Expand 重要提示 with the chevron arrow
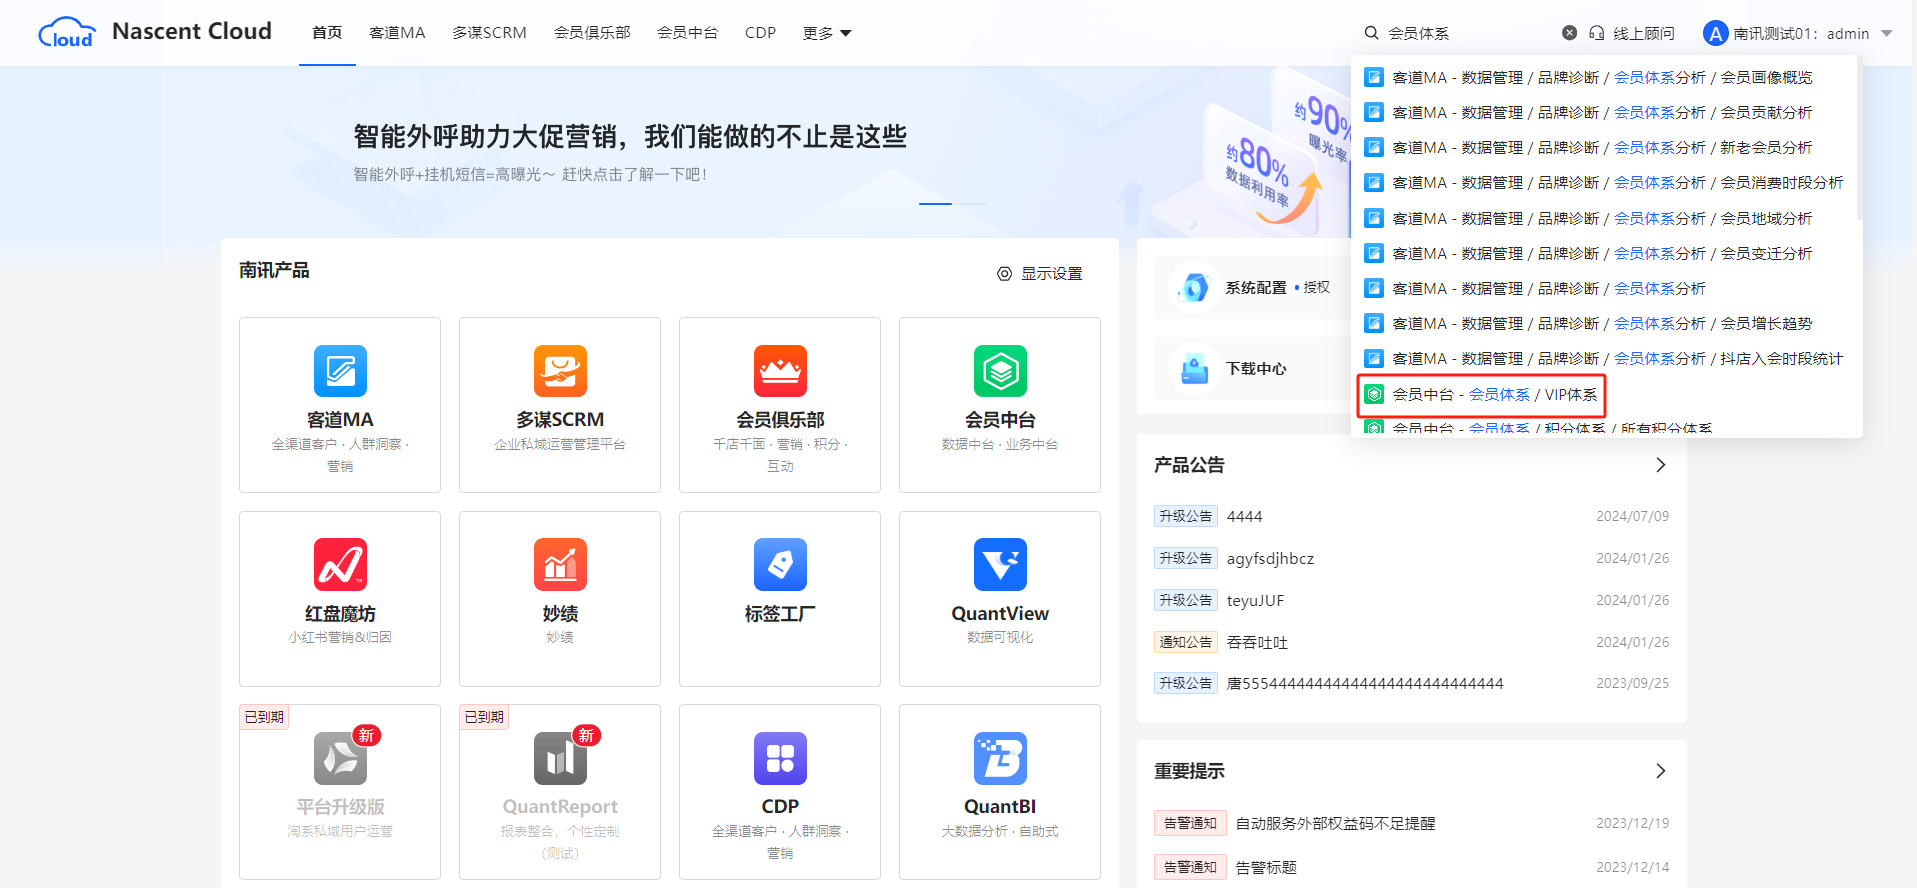1917x888 pixels. coord(1660,771)
